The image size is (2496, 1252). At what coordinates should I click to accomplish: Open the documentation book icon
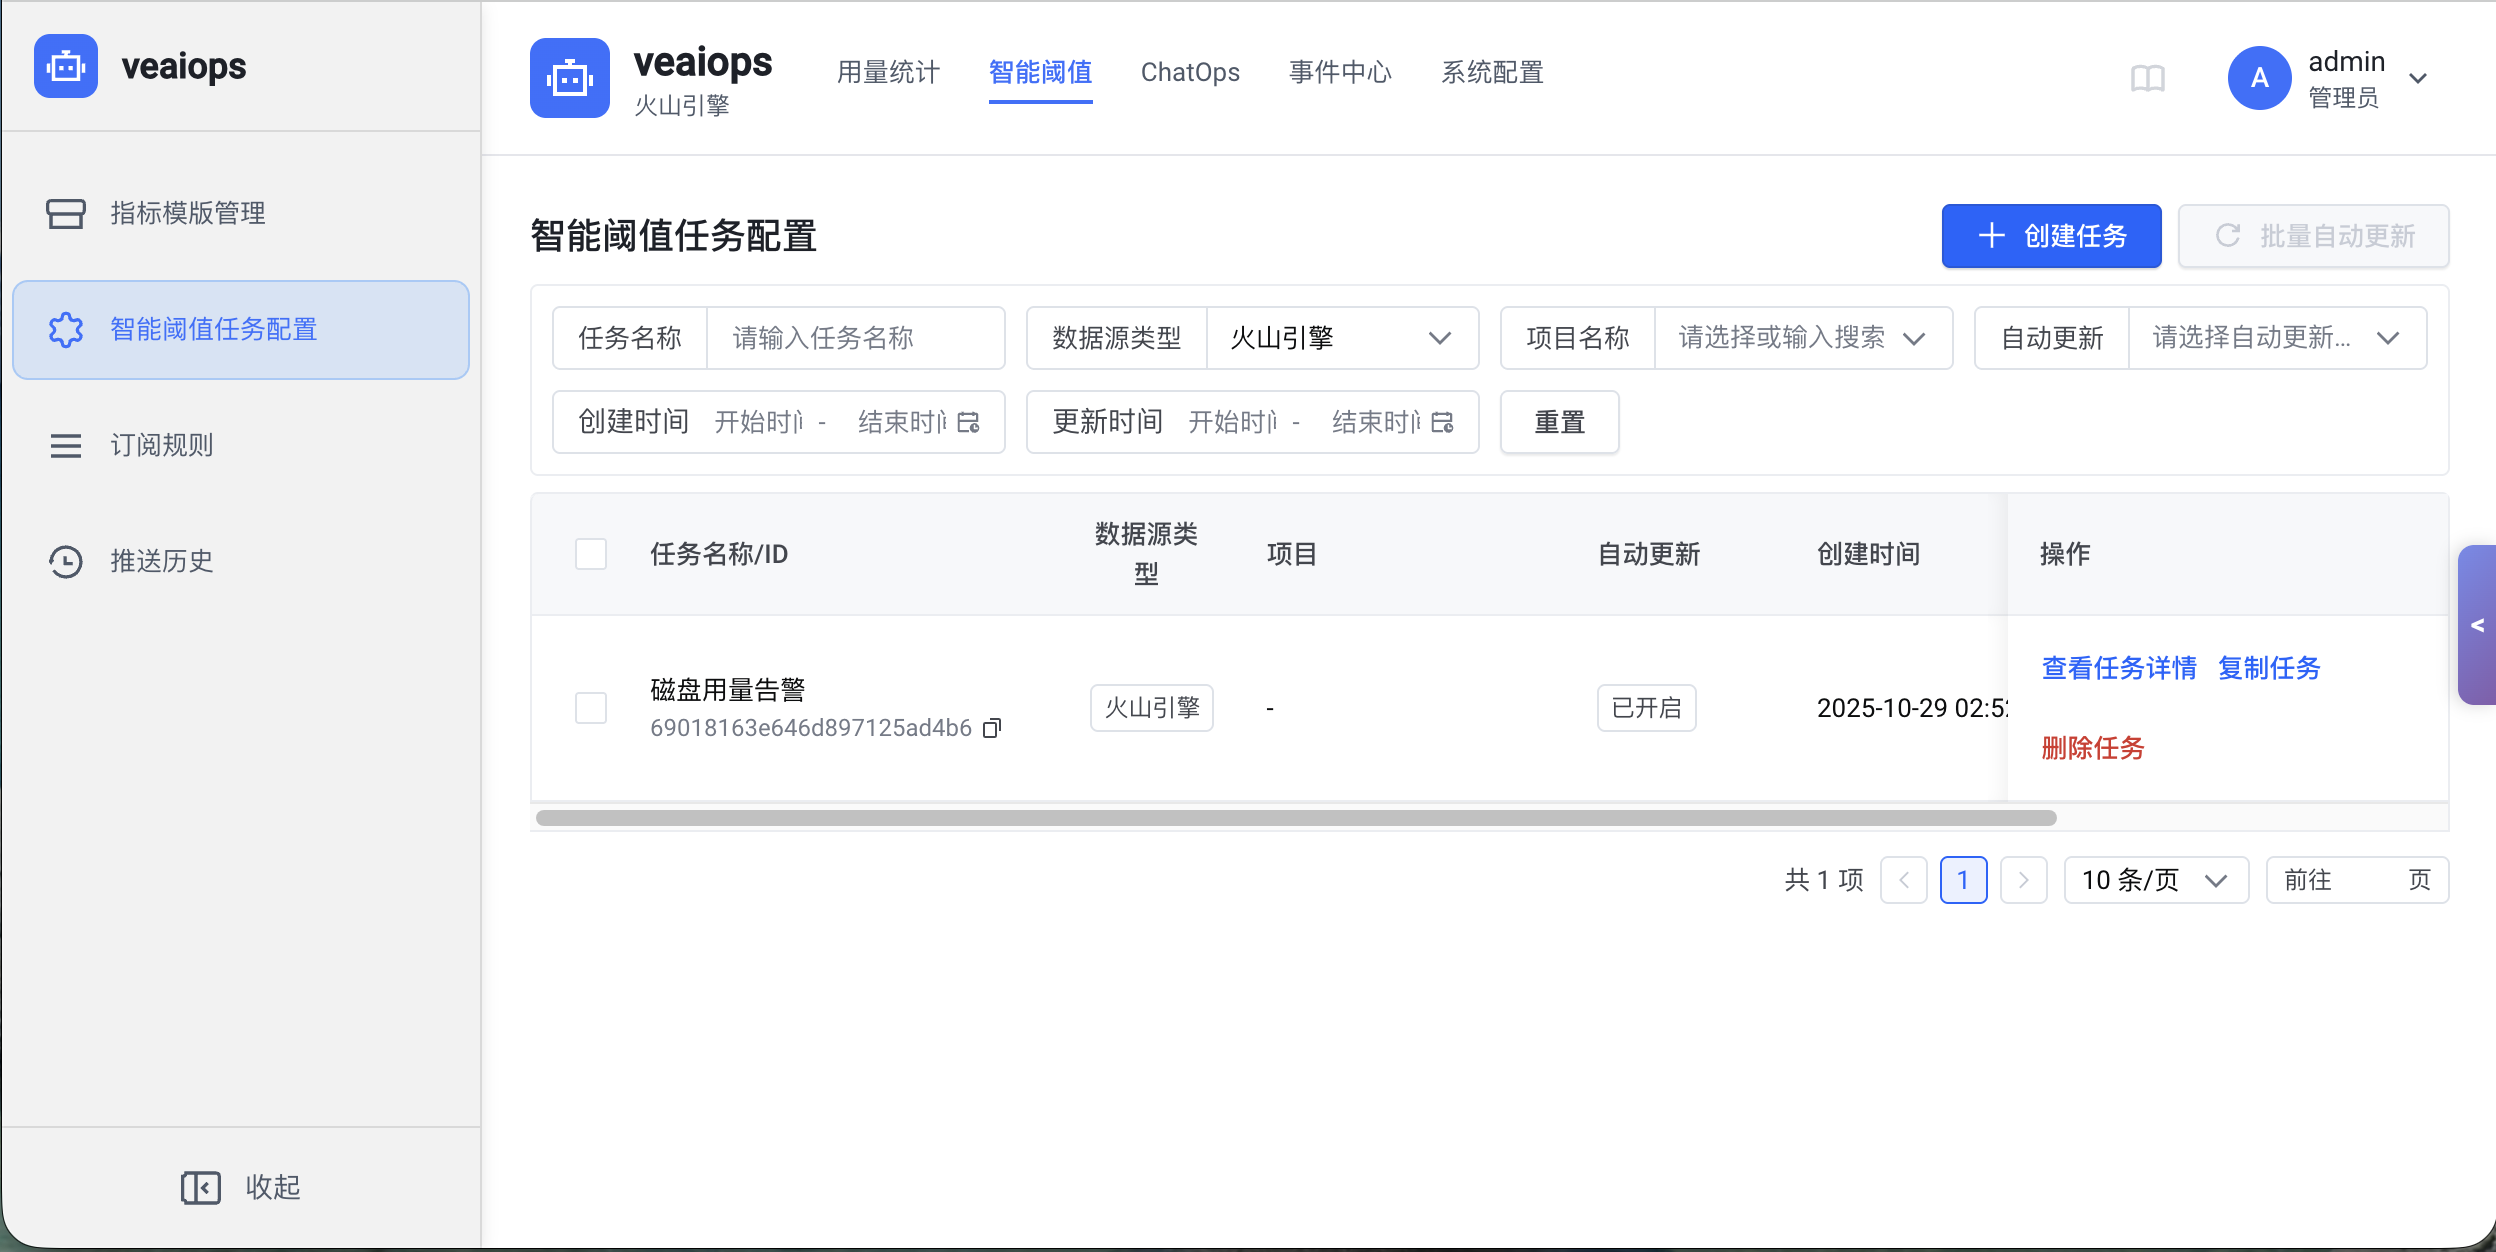pos(2146,78)
